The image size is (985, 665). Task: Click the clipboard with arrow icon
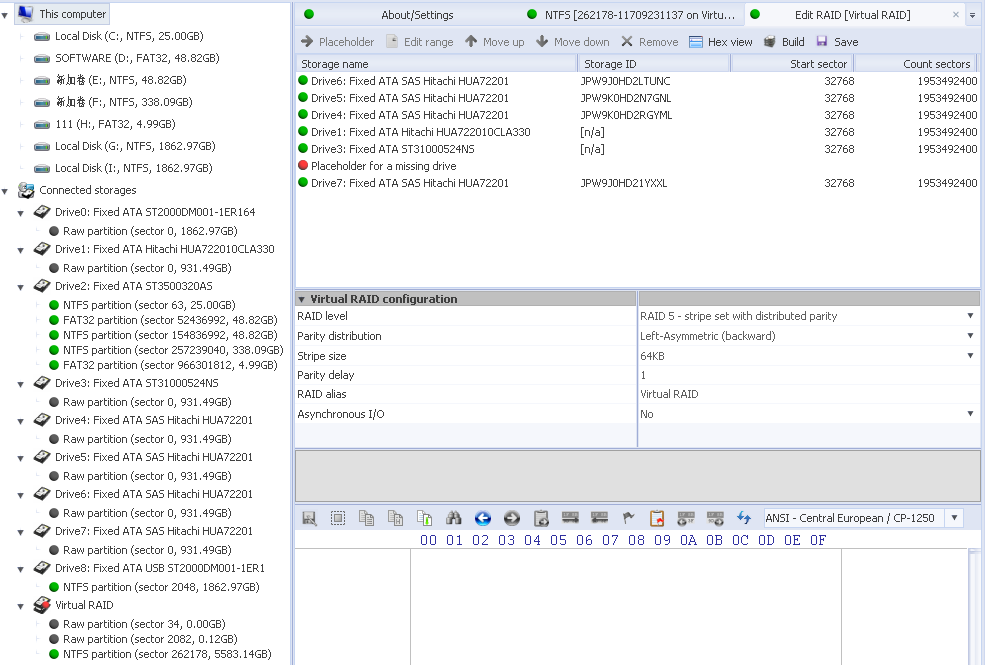click(541, 518)
